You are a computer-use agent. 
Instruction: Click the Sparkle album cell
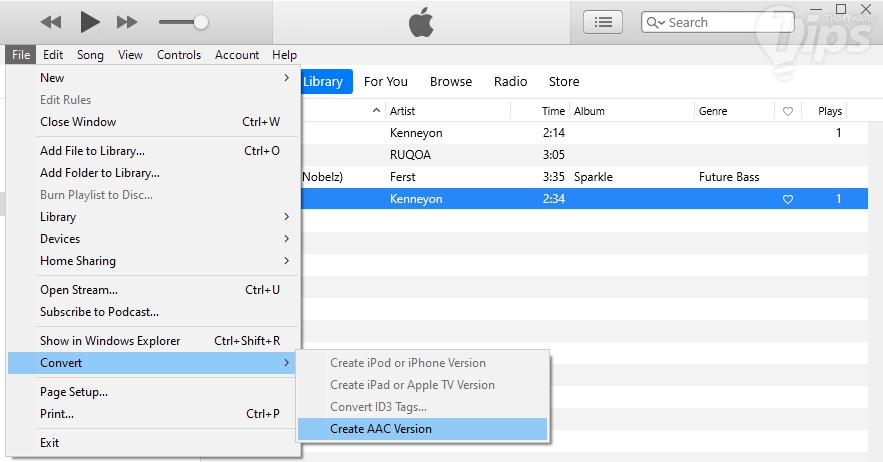(x=593, y=177)
